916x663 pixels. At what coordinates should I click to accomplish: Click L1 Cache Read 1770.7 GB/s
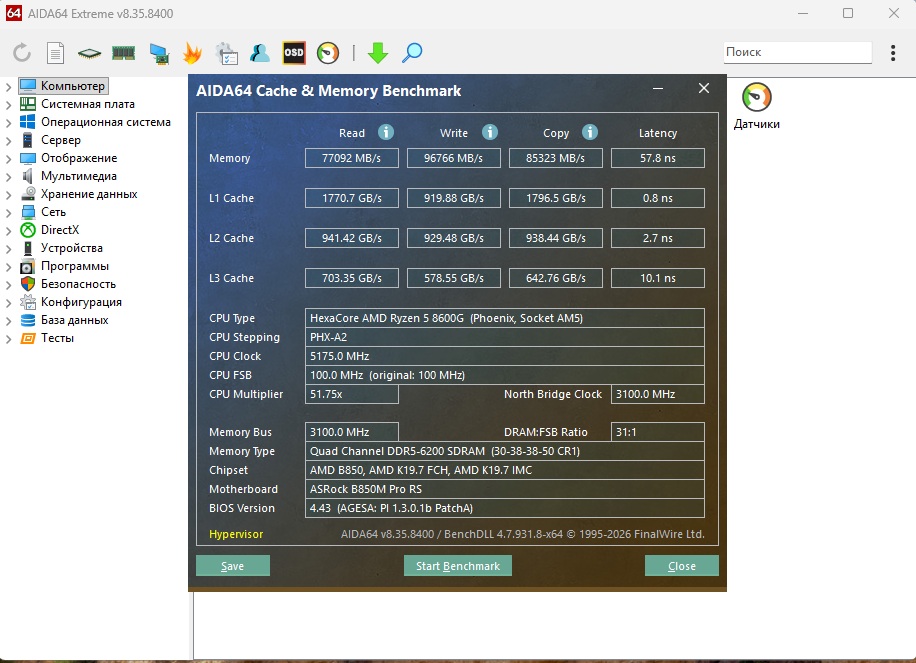tap(352, 198)
